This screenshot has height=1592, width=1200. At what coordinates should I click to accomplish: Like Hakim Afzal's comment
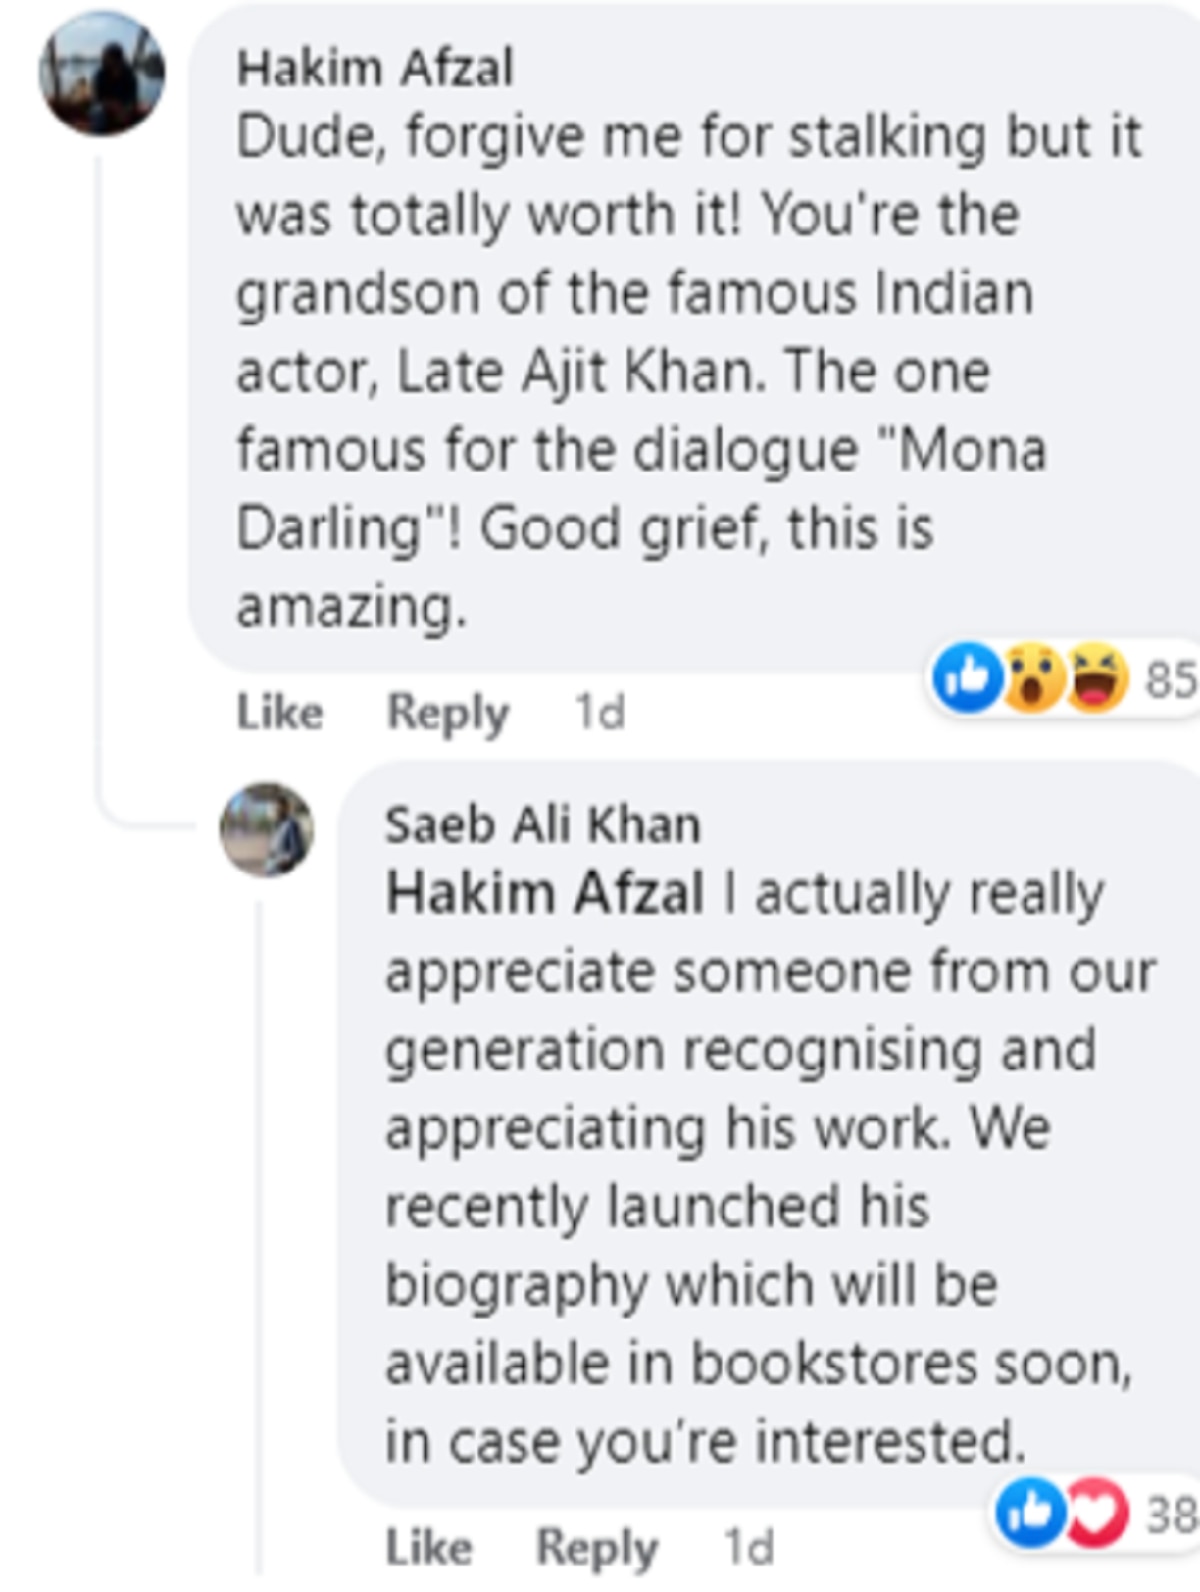(x=280, y=712)
